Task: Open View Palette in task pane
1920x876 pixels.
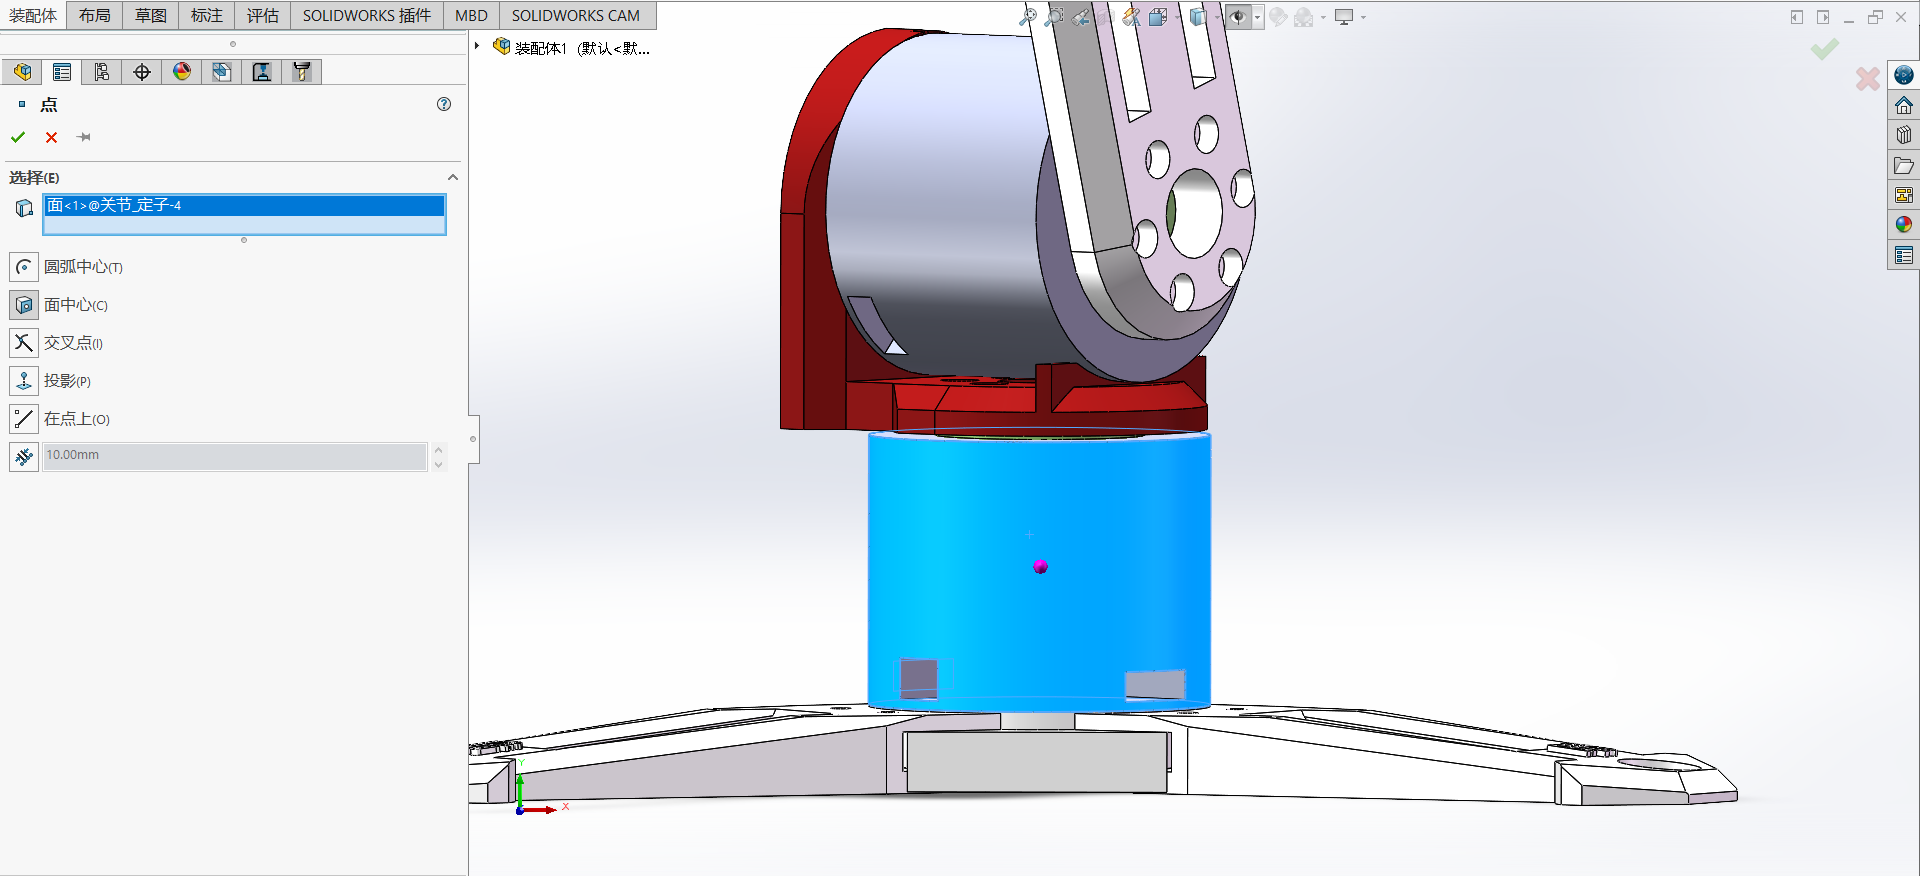Action: coord(1904,195)
